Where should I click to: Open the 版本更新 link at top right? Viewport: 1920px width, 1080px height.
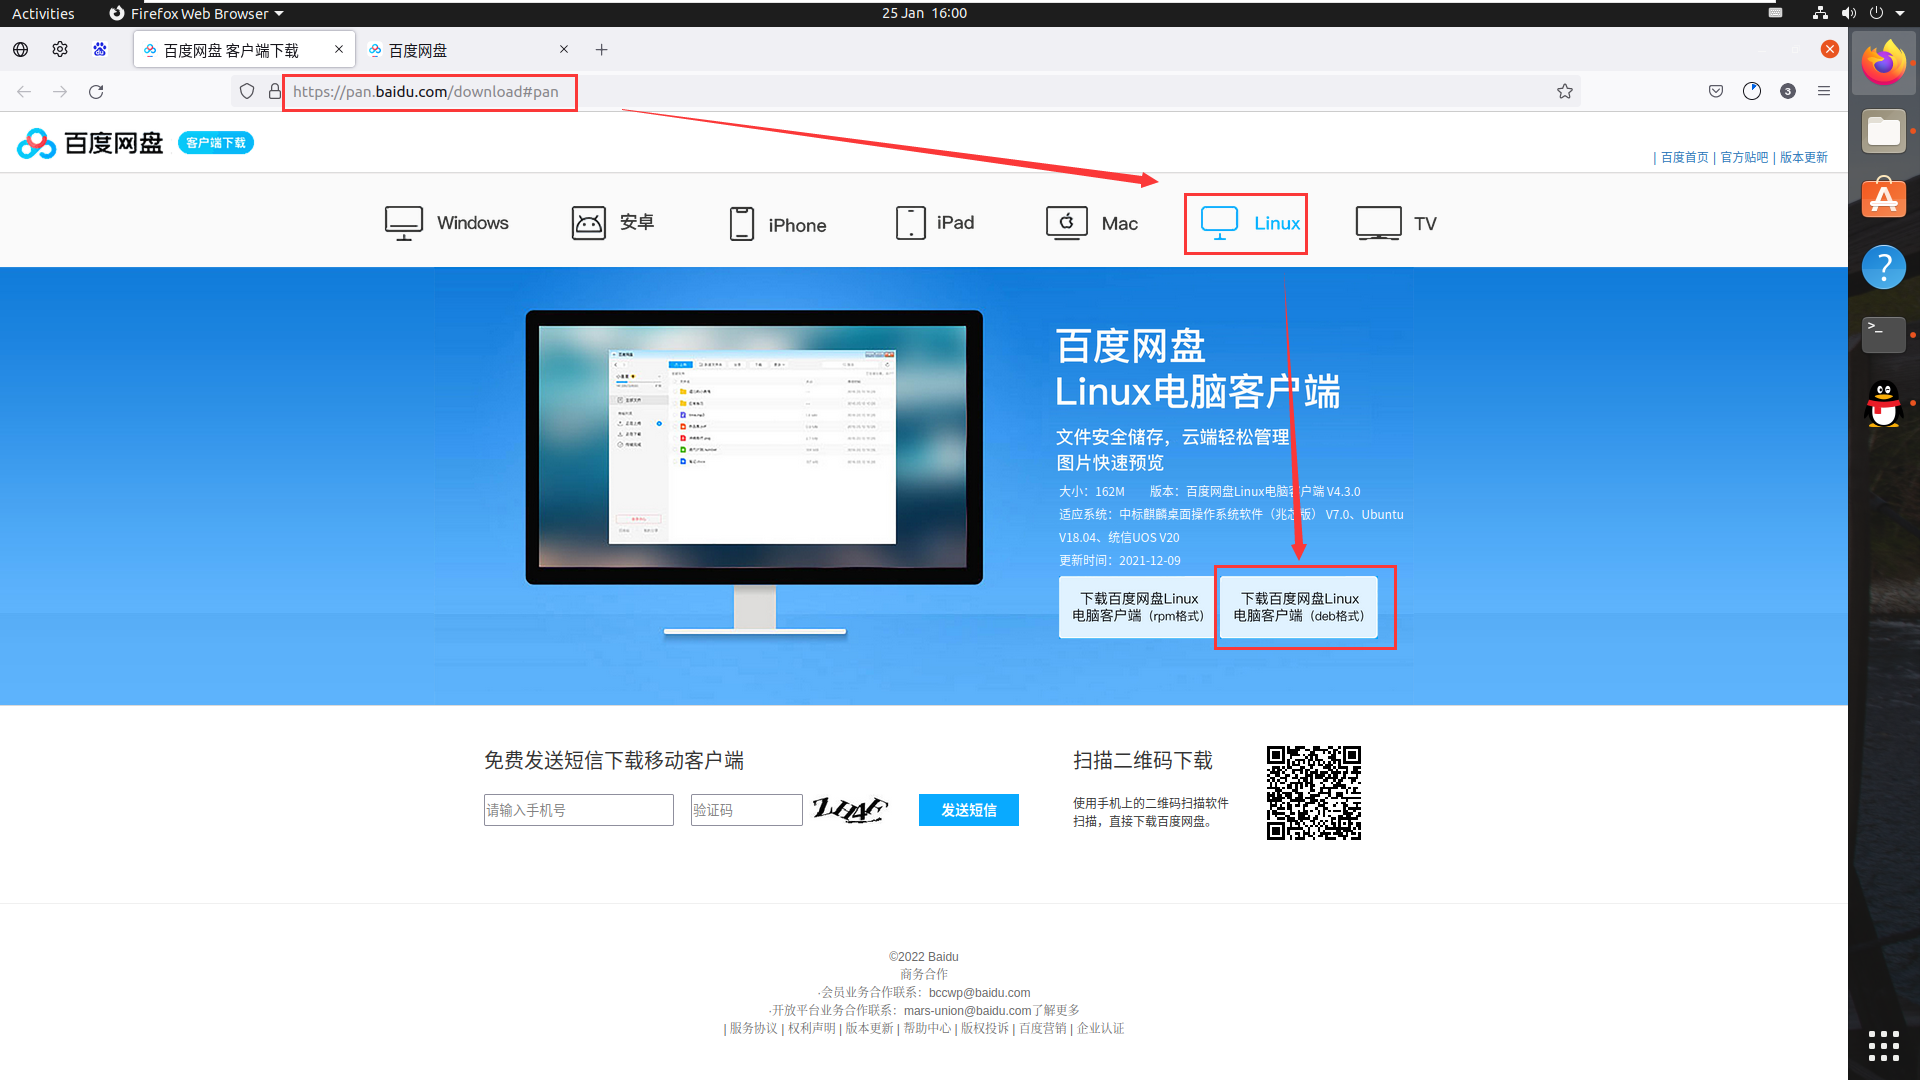point(1803,157)
